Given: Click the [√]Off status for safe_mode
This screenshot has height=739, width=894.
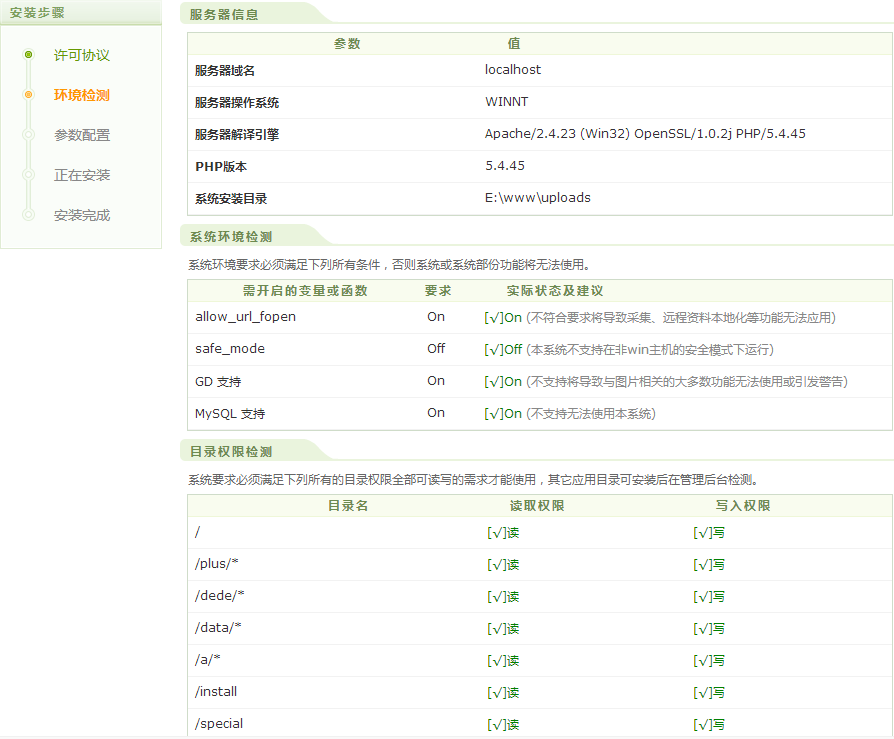Looking at the screenshot, I should (503, 350).
